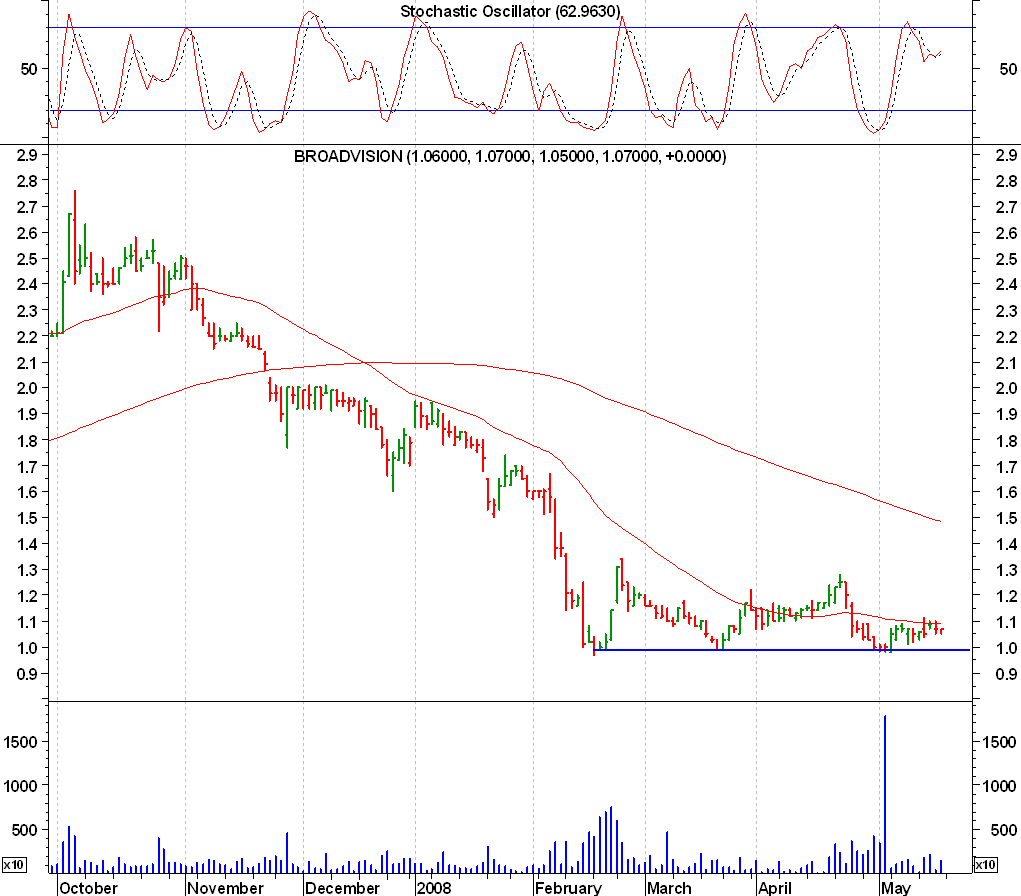The width and height of the screenshot is (1021, 896).
Task: Select the March label on the time axis
Action: point(669,887)
